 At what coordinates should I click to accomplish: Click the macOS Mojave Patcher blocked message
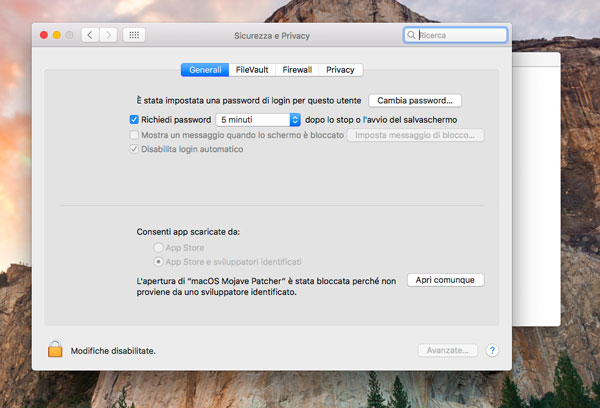[x=266, y=286]
